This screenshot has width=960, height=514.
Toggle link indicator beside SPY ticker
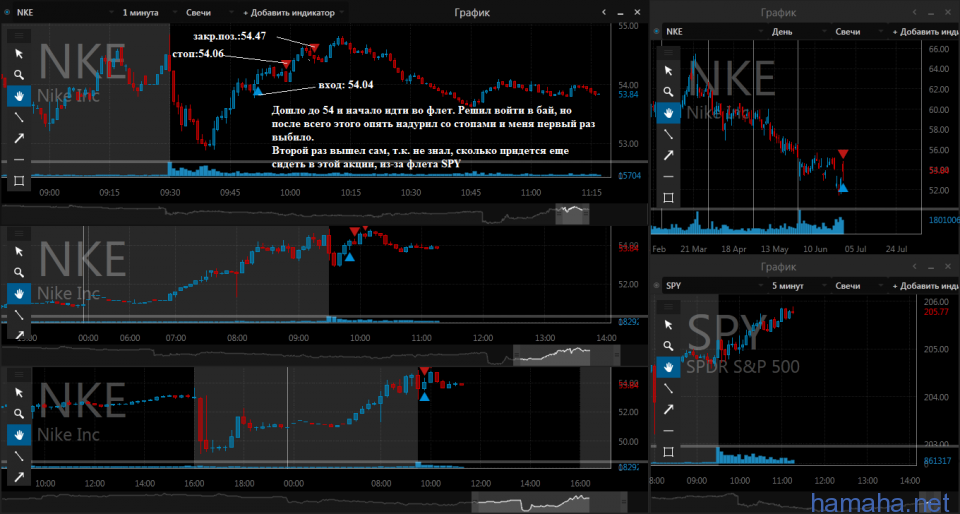click(x=657, y=286)
